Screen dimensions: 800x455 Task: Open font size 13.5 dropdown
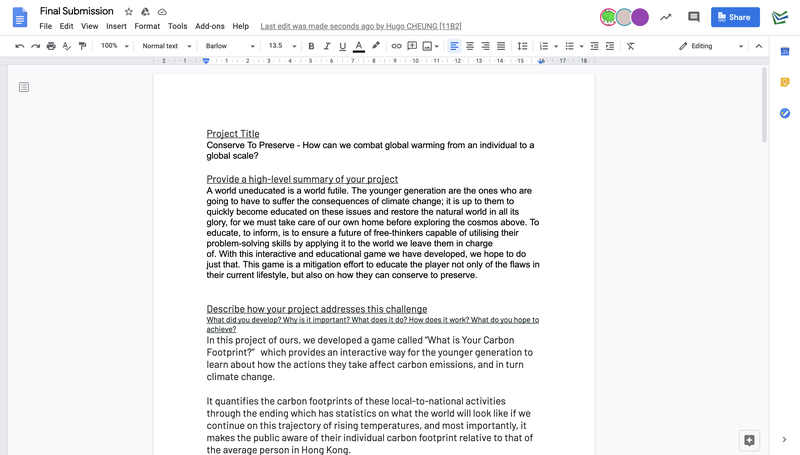point(282,46)
